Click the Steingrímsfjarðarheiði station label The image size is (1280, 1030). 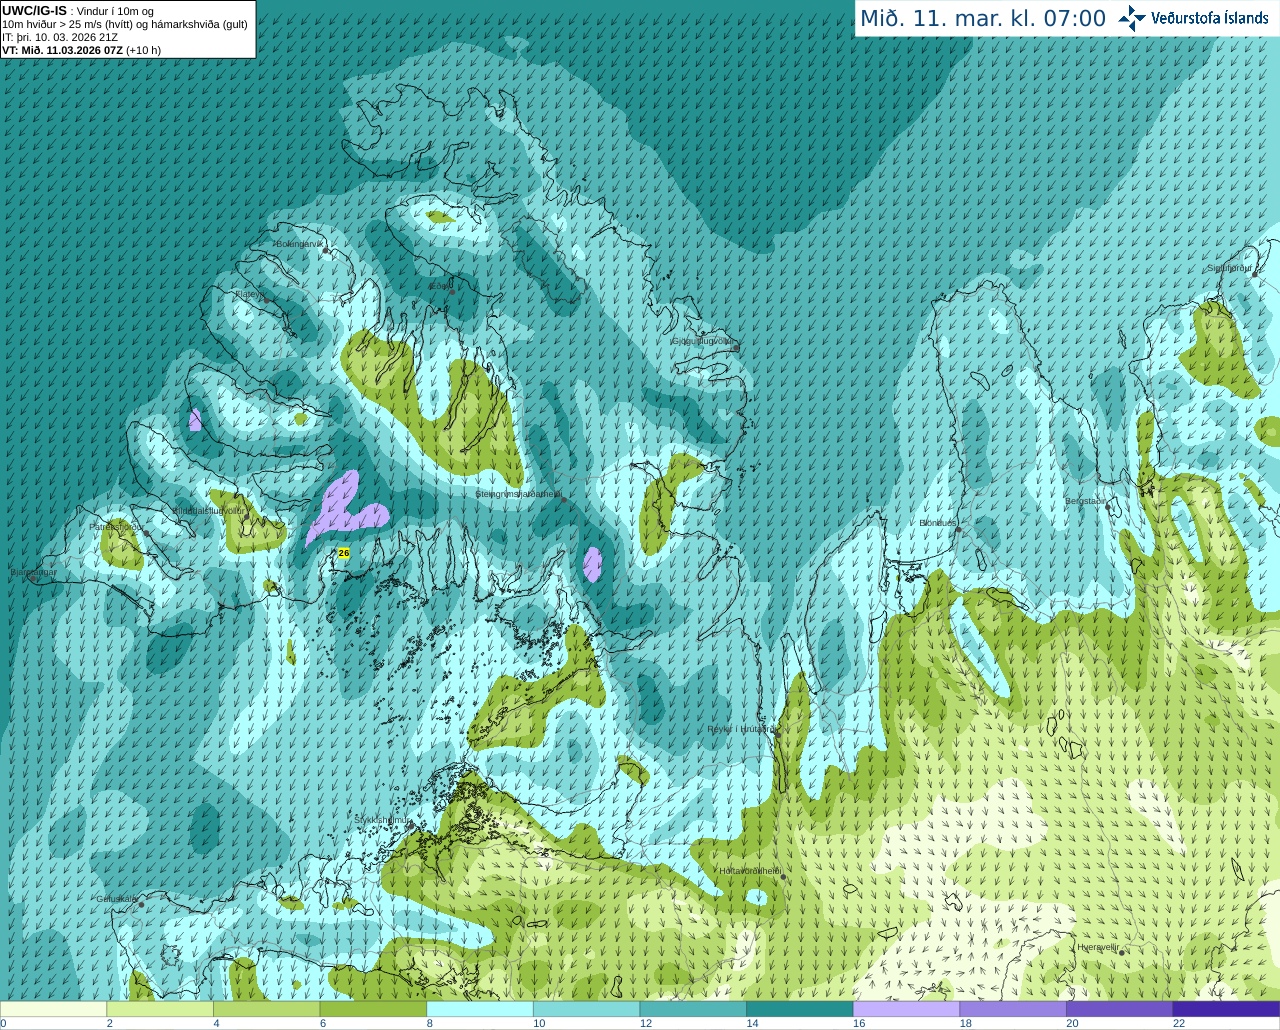point(517,494)
